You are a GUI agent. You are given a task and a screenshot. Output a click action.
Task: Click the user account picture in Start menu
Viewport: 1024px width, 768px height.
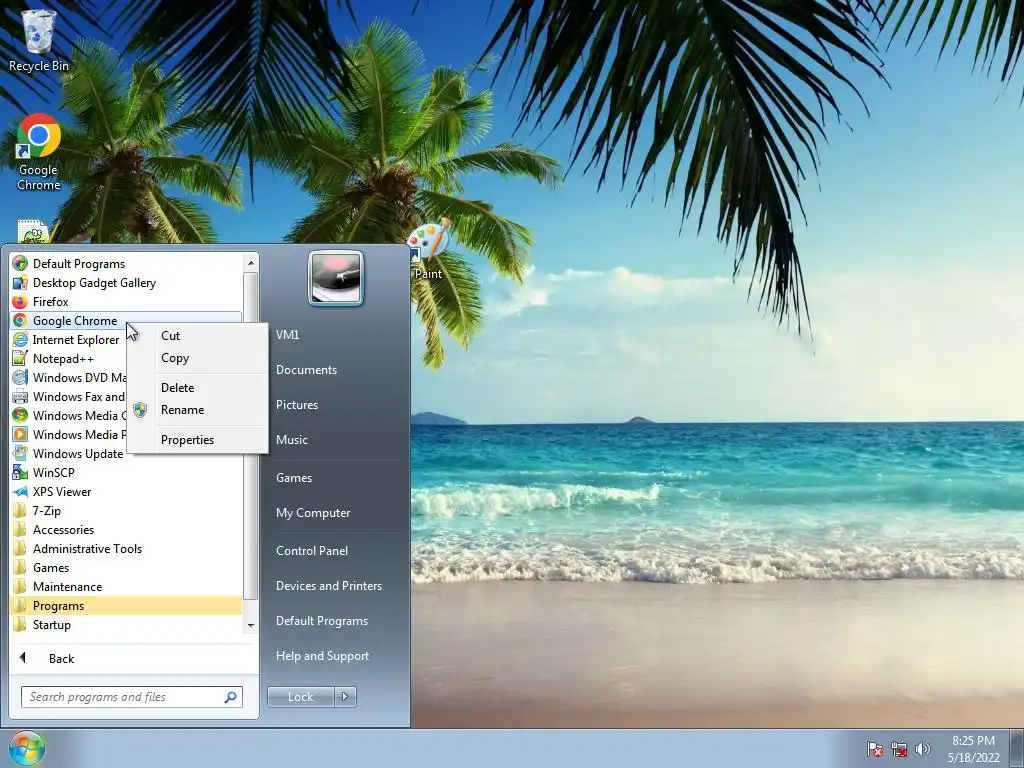point(336,278)
